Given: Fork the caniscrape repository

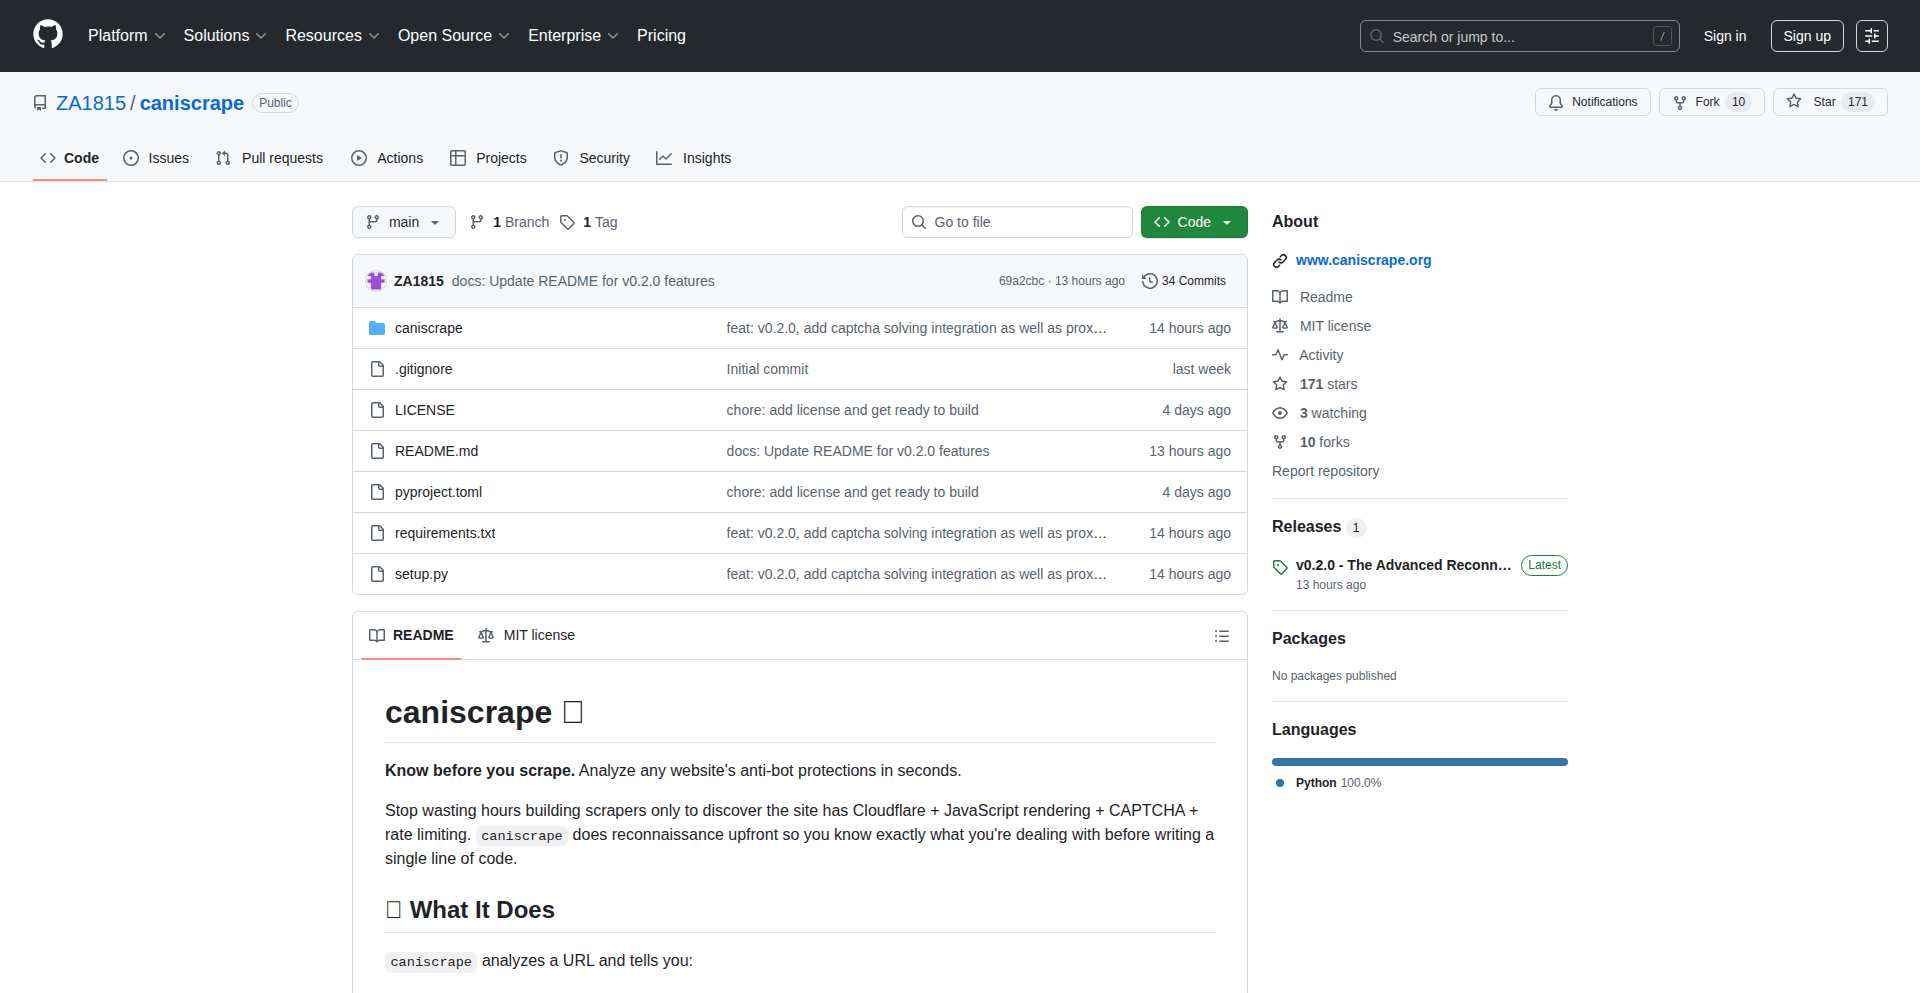Looking at the screenshot, I should (x=1698, y=102).
